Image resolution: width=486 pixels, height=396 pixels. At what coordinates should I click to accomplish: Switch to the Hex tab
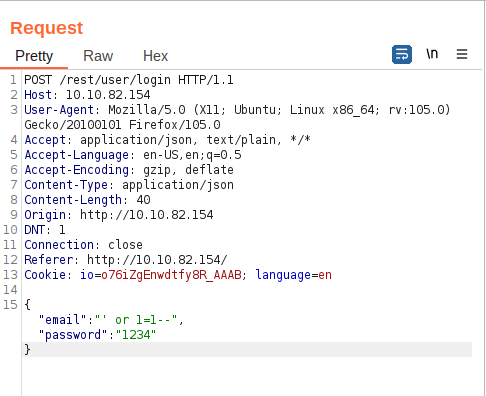[x=155, y=56]
